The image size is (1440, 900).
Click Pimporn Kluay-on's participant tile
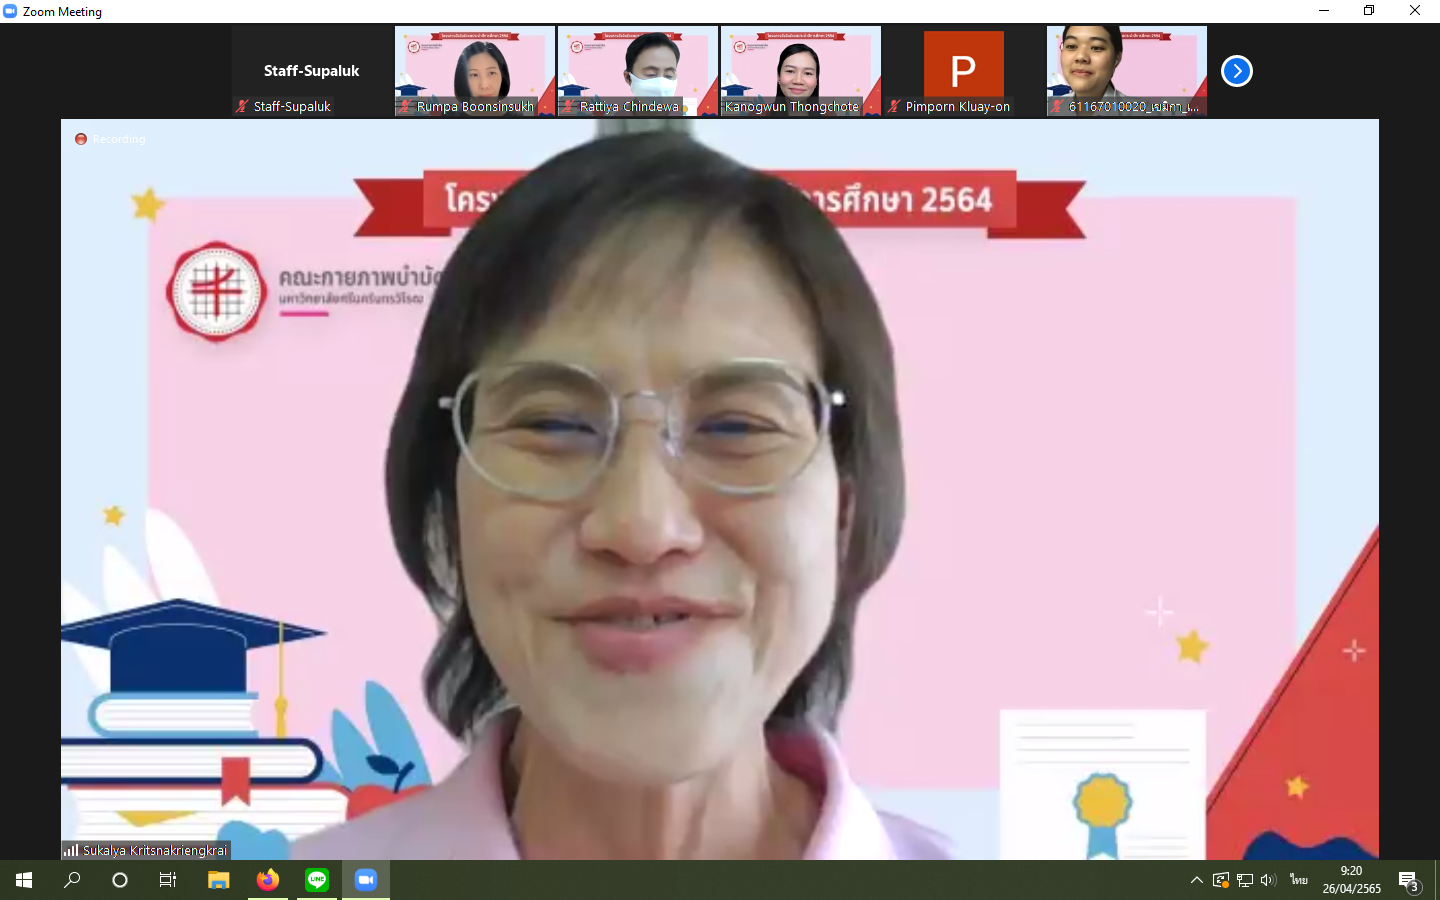(963, 70)
